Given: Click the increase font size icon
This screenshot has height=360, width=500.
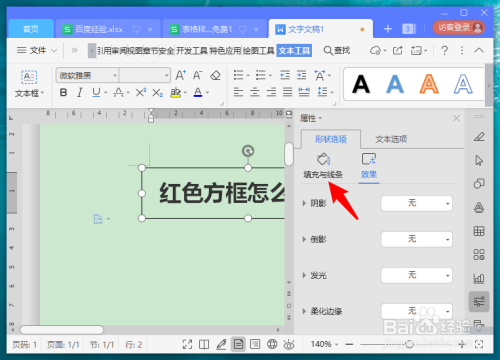Looking at the screenshot, I should 181,75.
